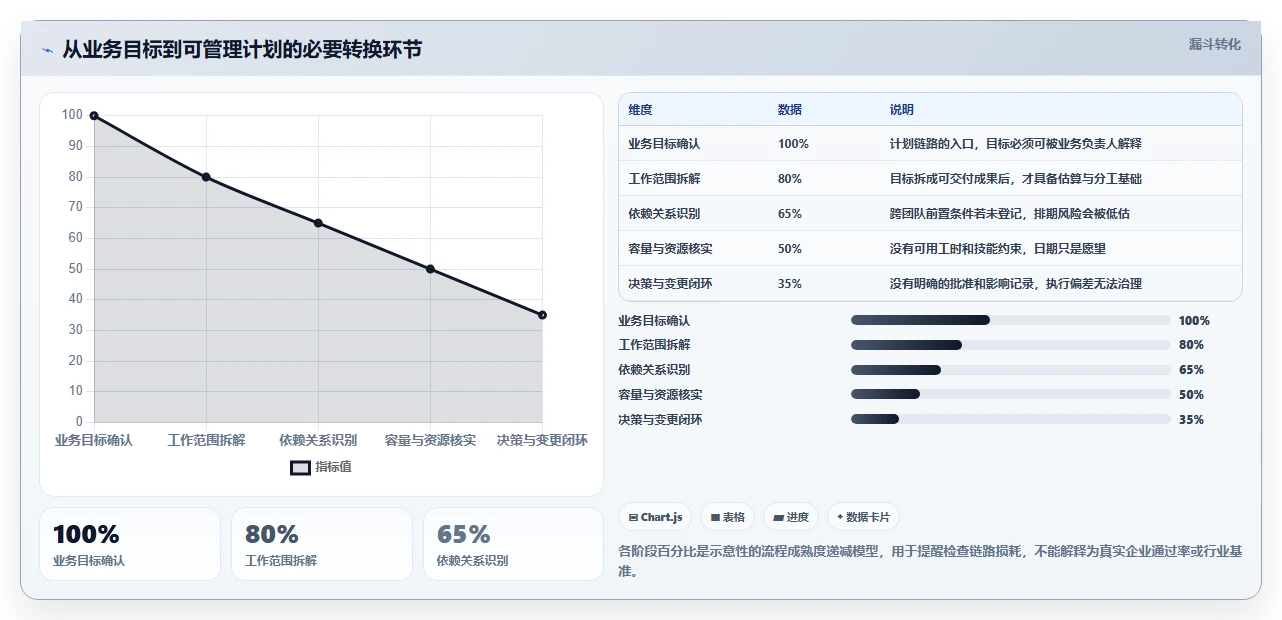Viewport: 1282px width, 620px height.
Task: Select the chart point for 依赖关系识别
Action: click(x=318, y=223)
